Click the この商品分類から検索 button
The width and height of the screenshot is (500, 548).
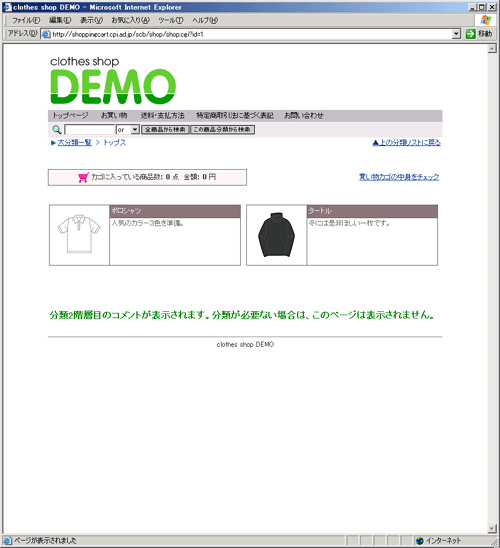pos(222,130)
